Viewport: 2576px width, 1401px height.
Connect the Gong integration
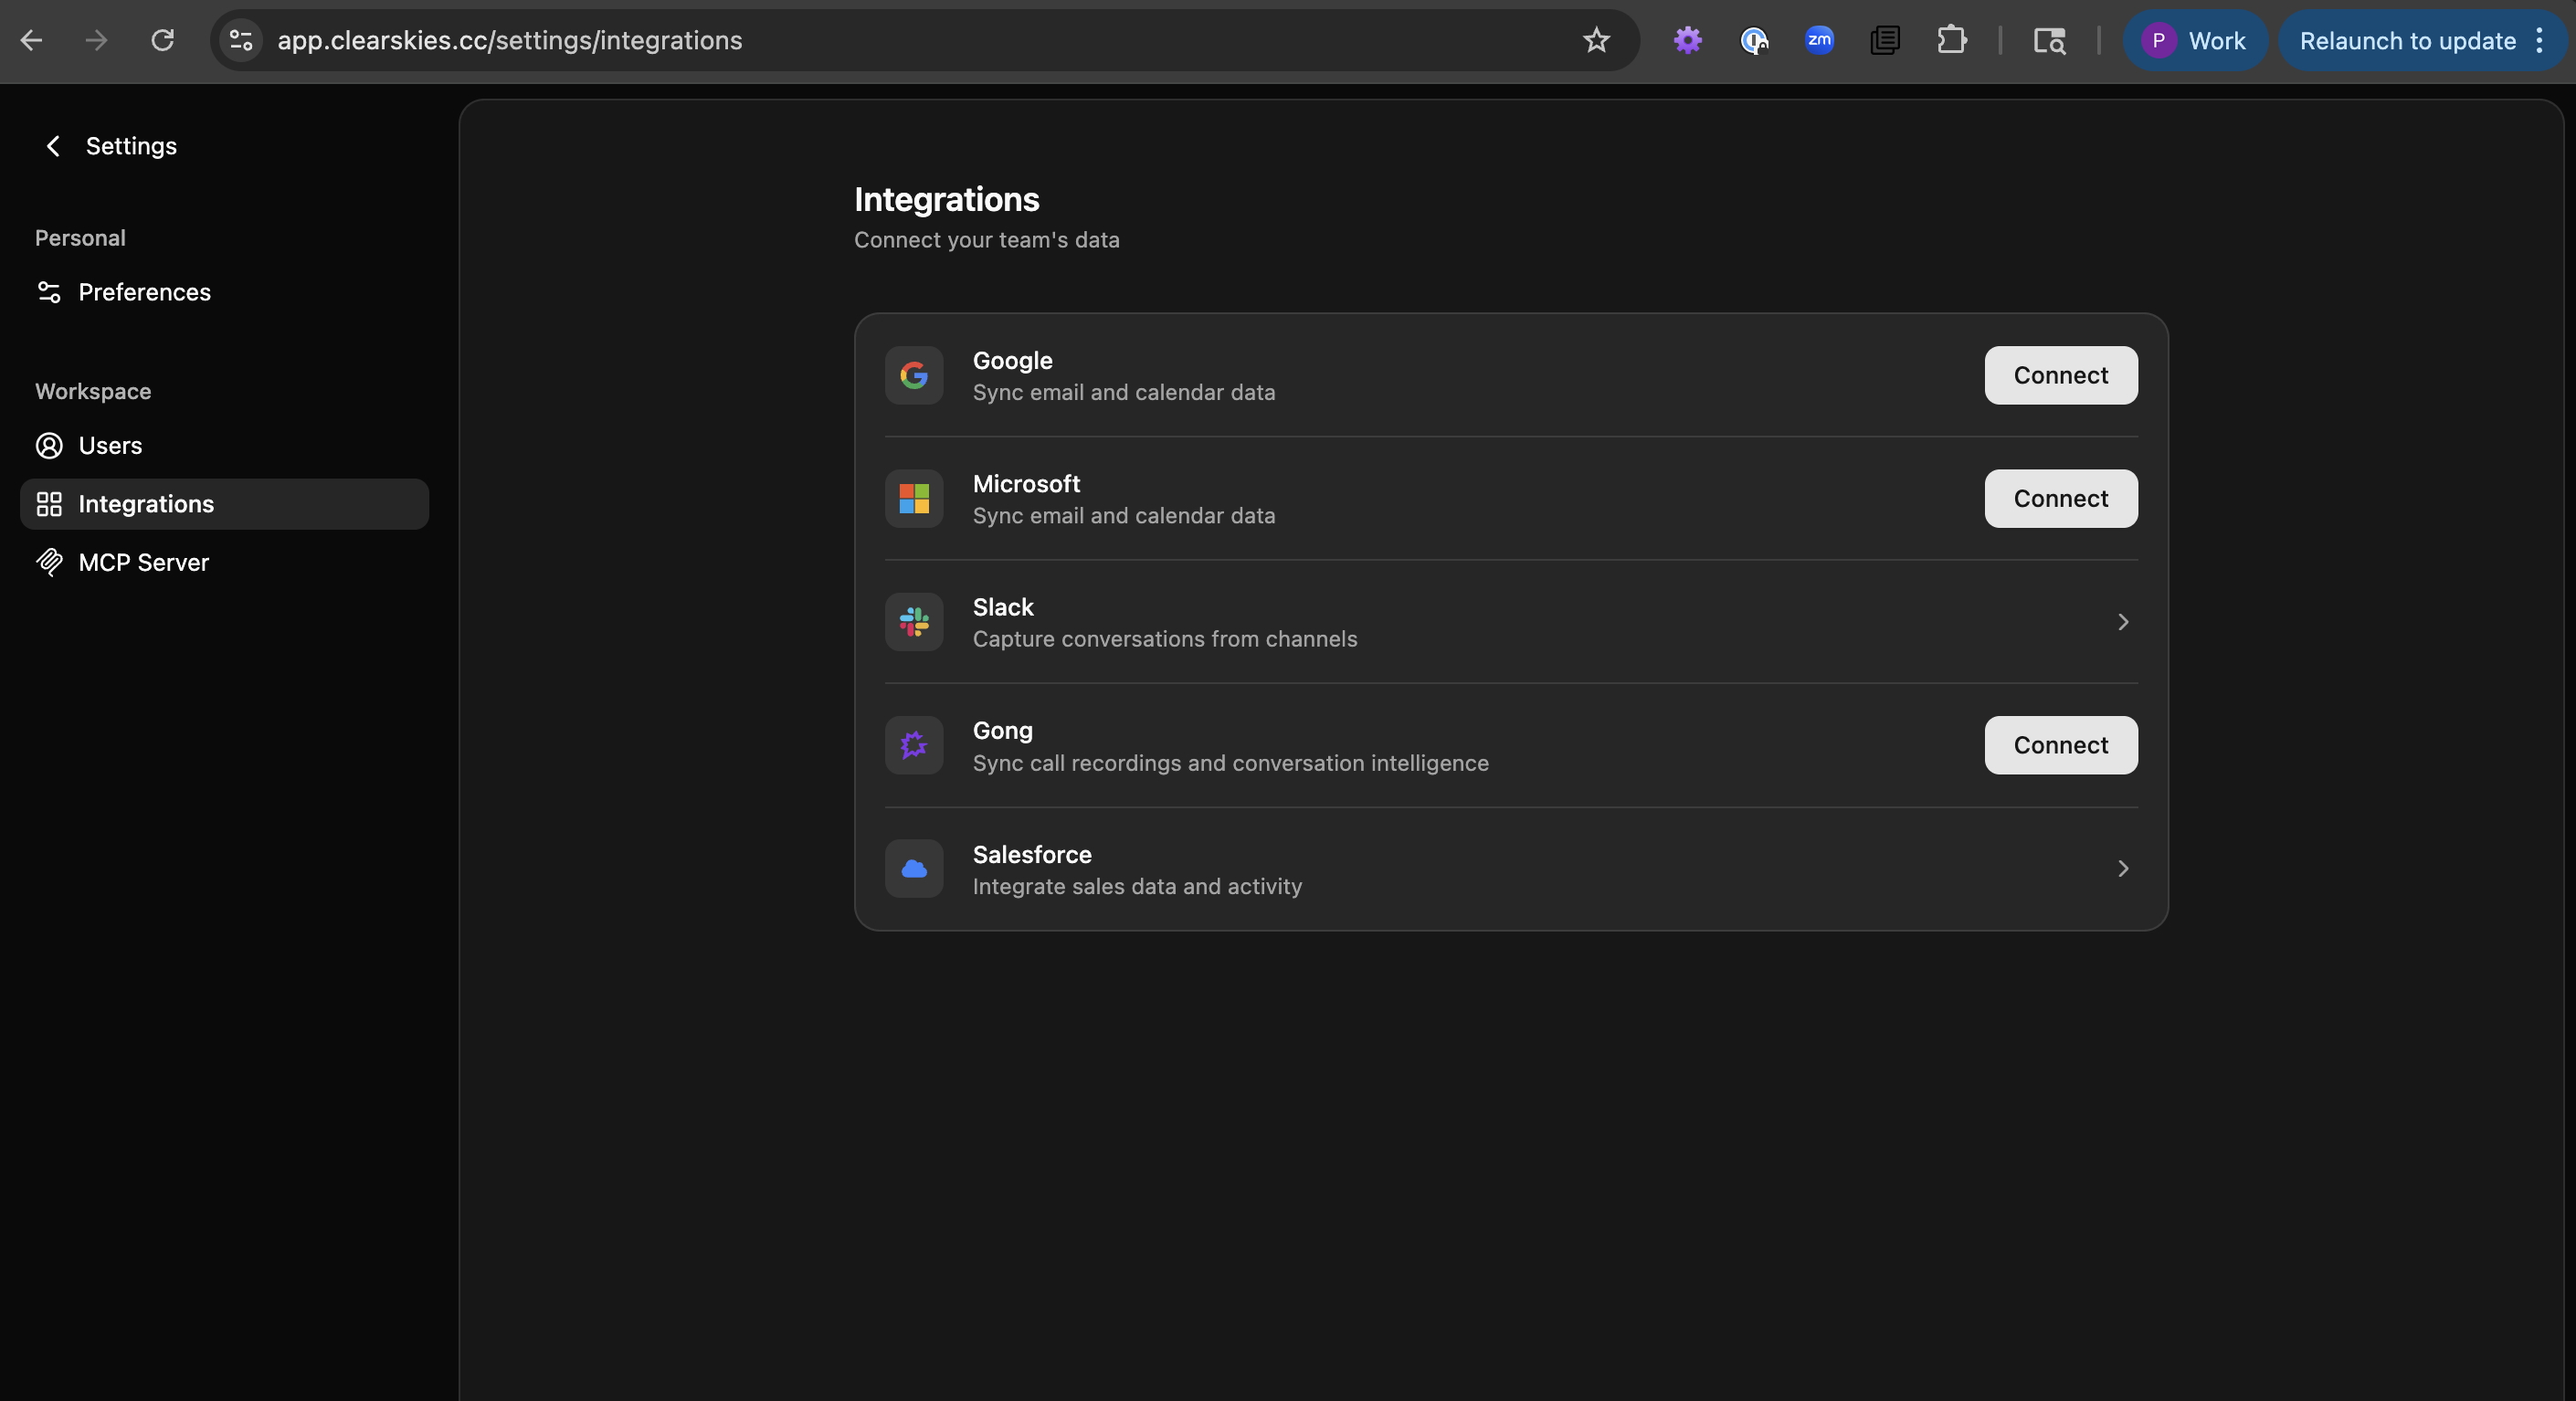pos(2060,745)
